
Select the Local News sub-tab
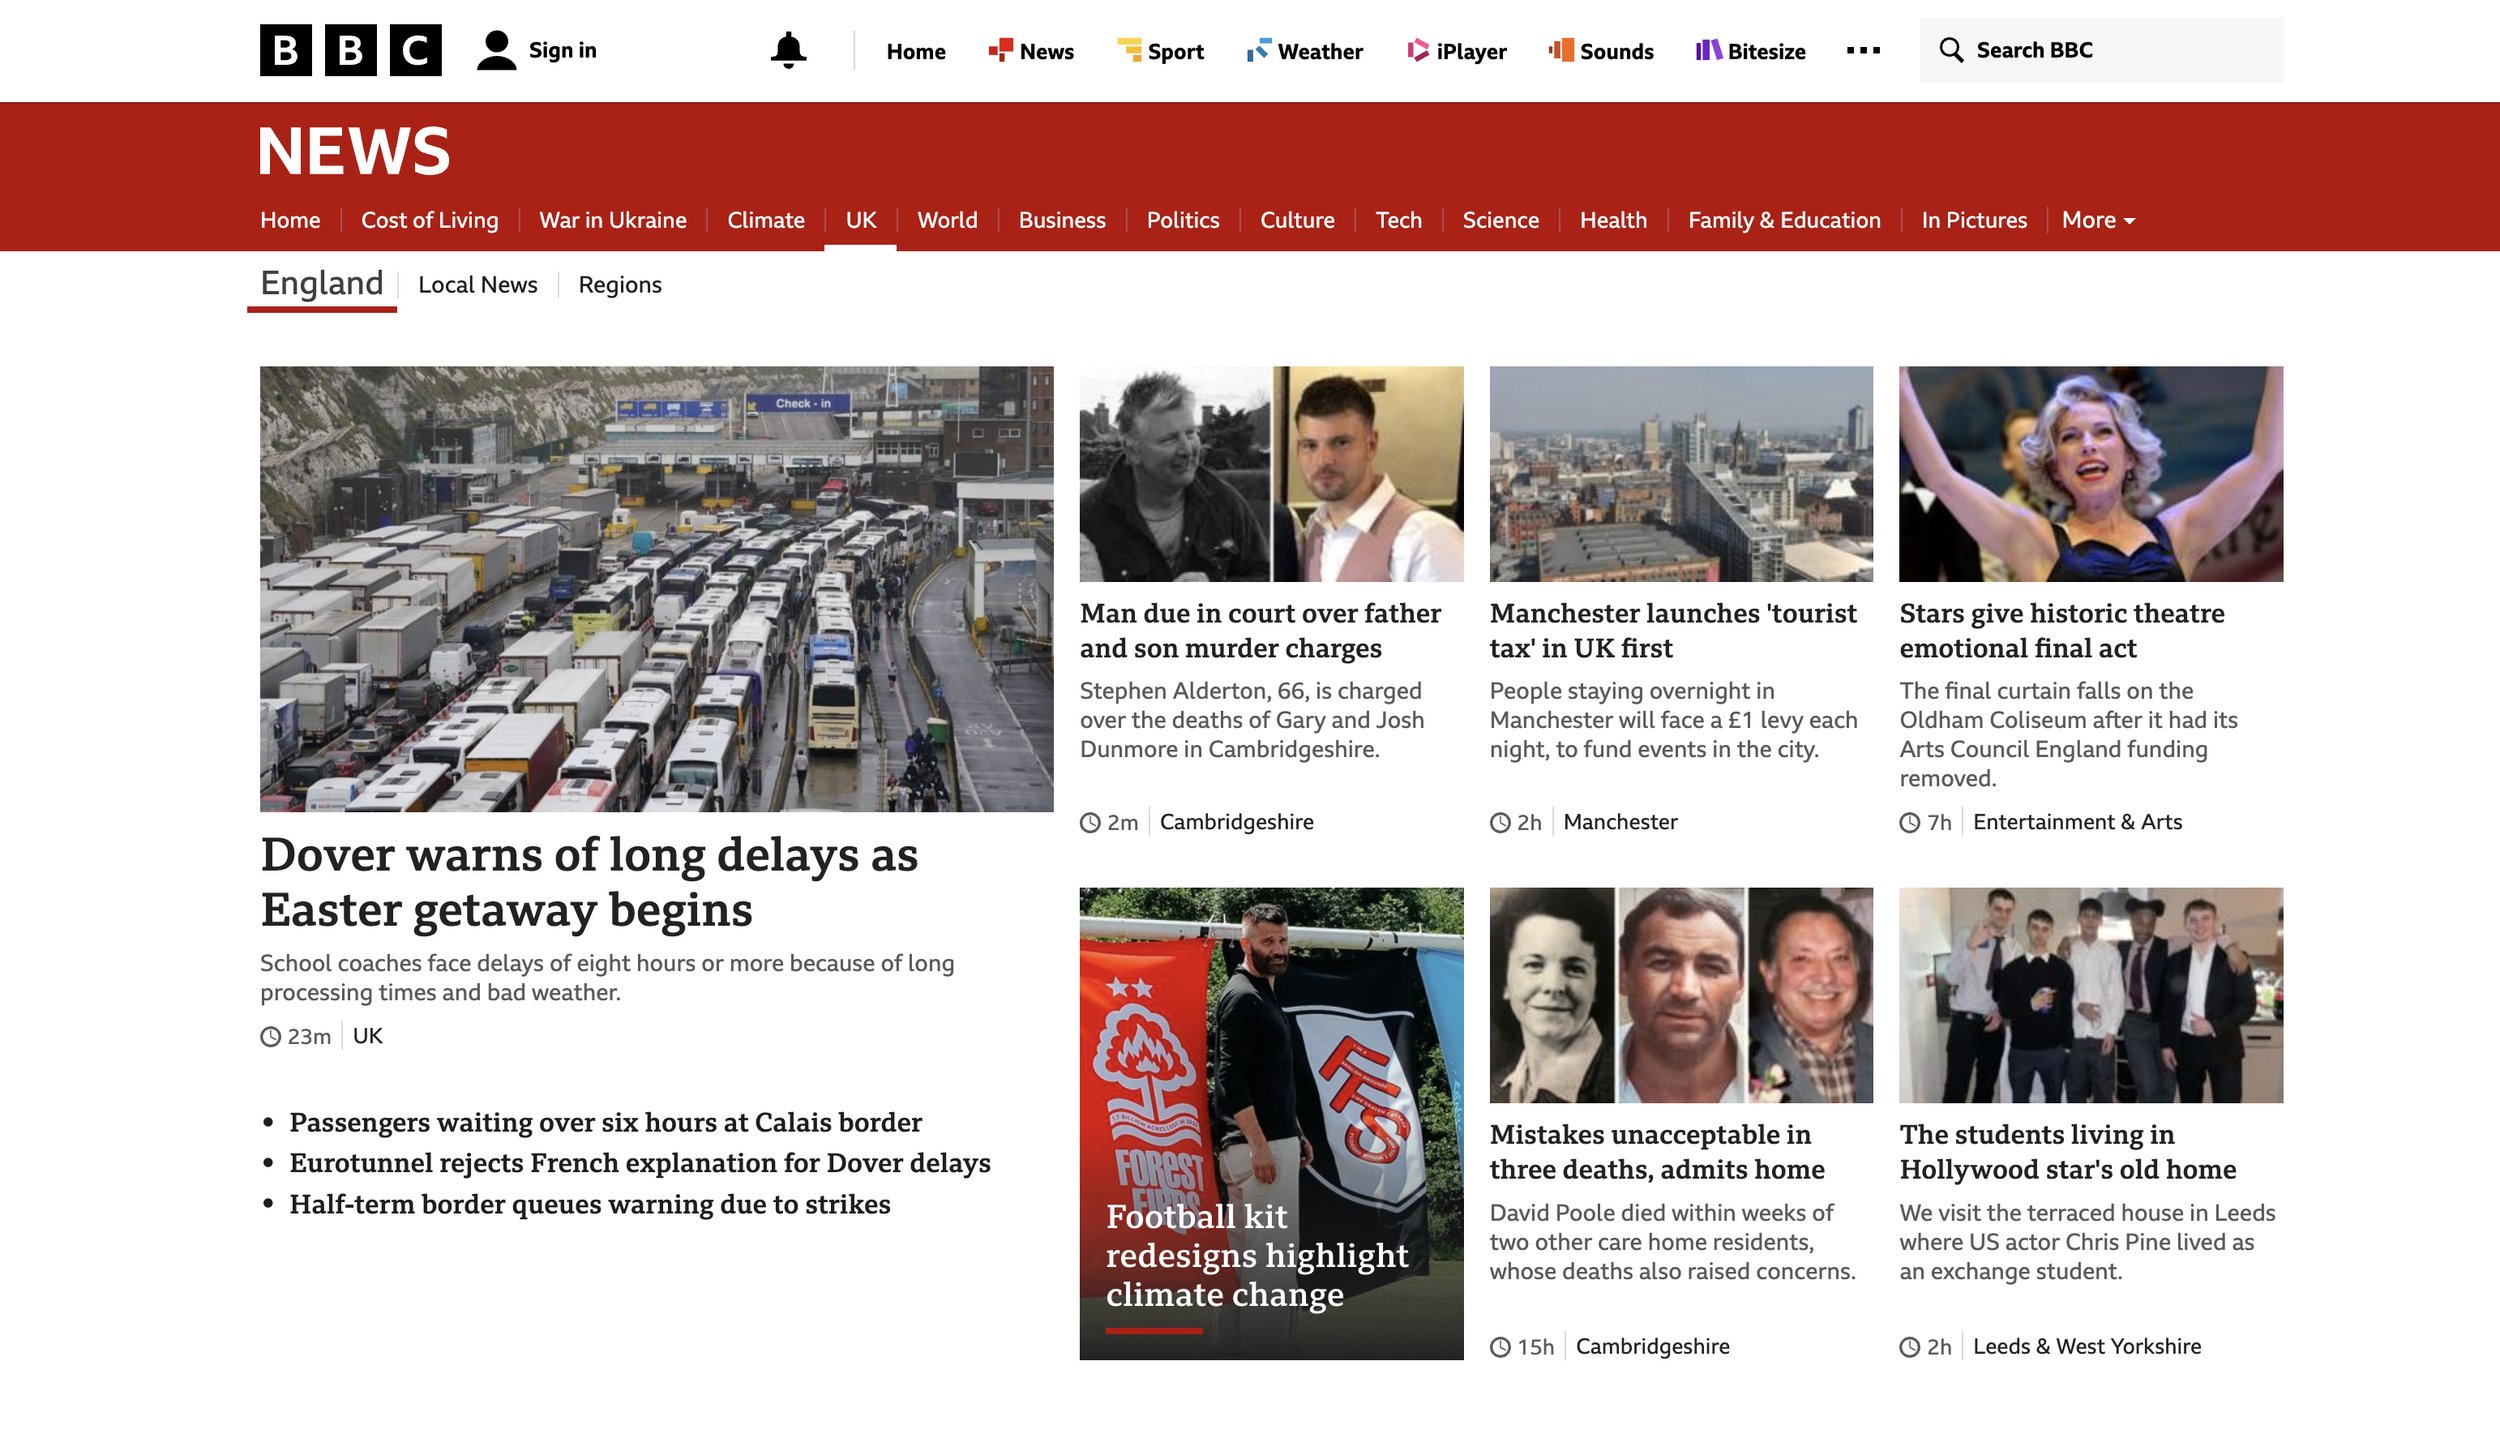tap(477, 285)
